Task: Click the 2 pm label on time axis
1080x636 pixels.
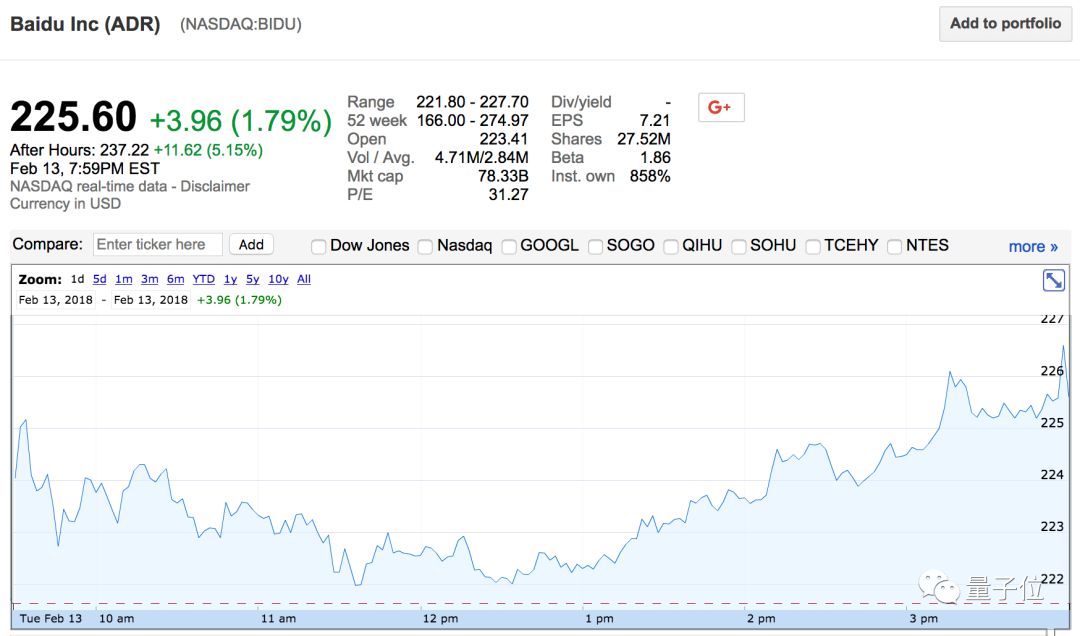Action: tap(761, 619)
